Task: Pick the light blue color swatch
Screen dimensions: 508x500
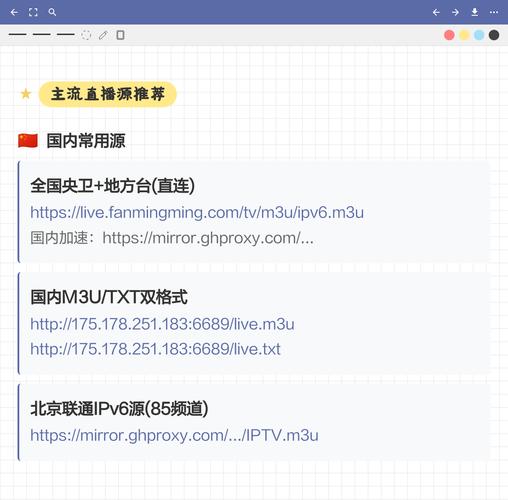Action: 479,35
